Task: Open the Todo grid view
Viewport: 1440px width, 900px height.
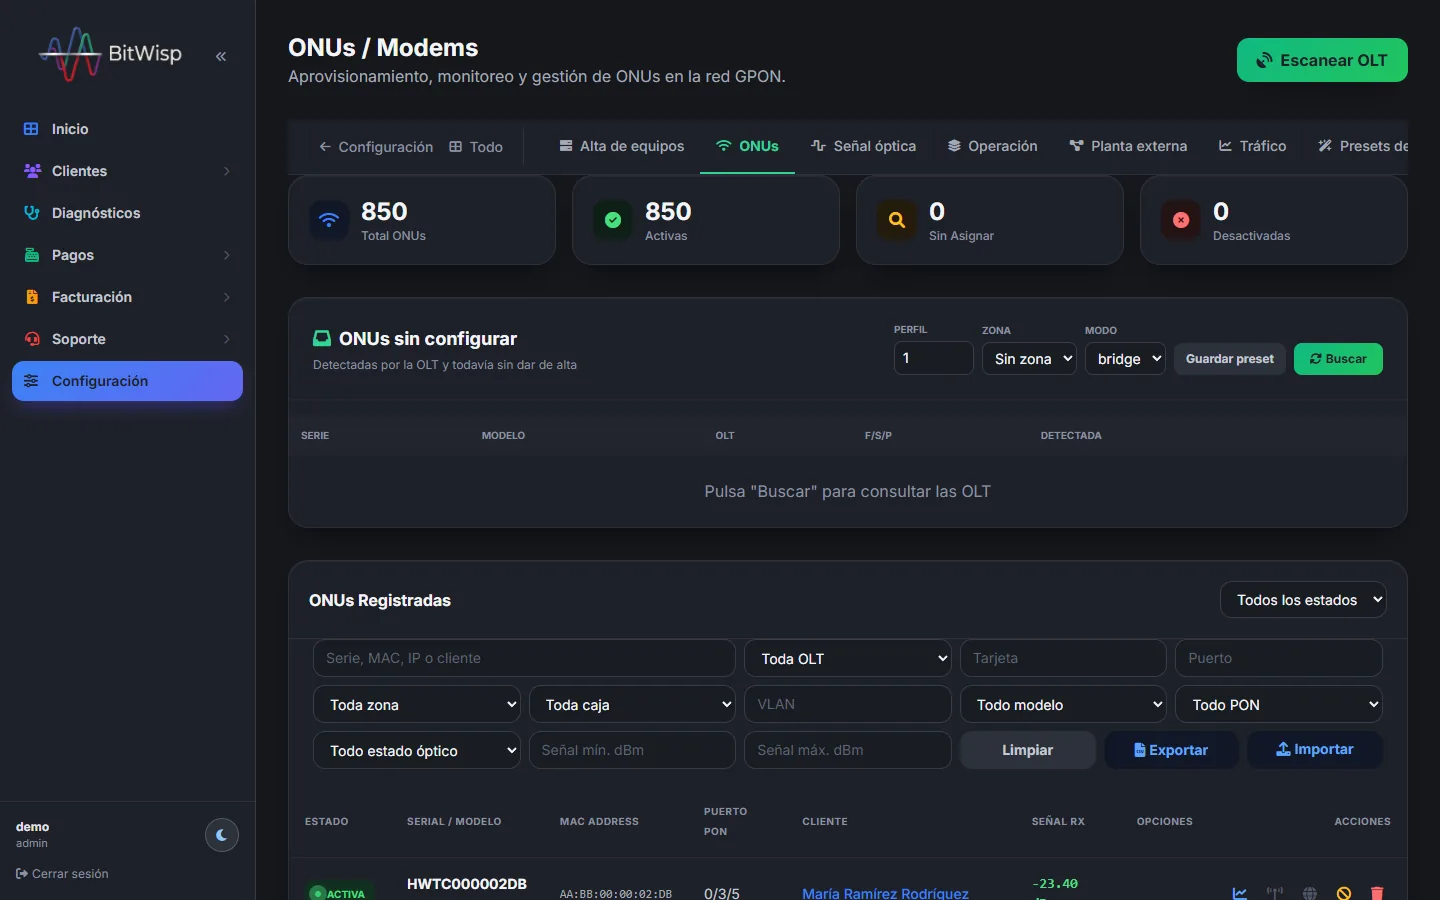Action: point(476,147)
